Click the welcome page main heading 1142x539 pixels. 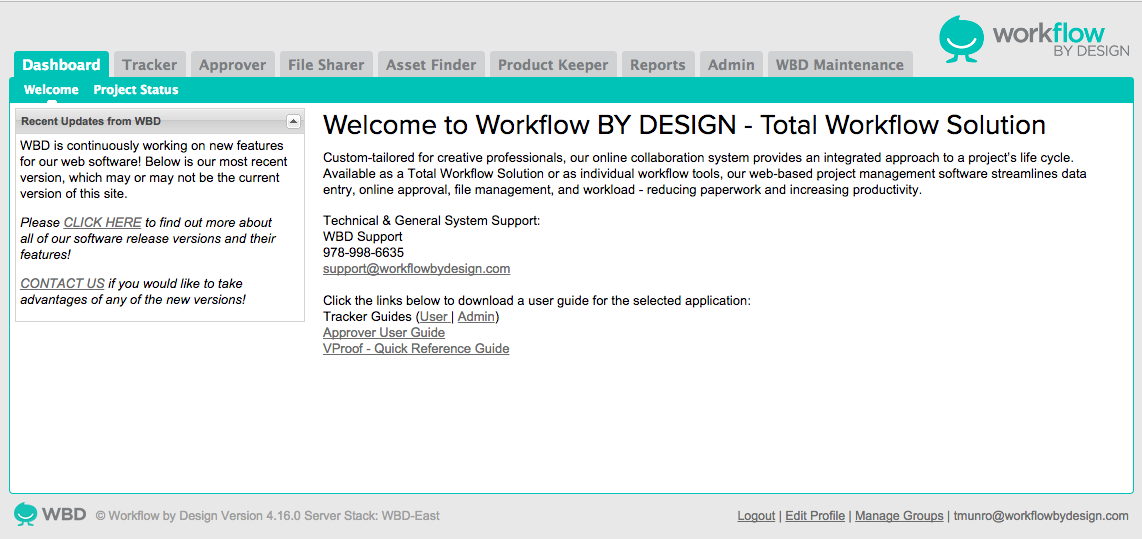coord(685,125)
